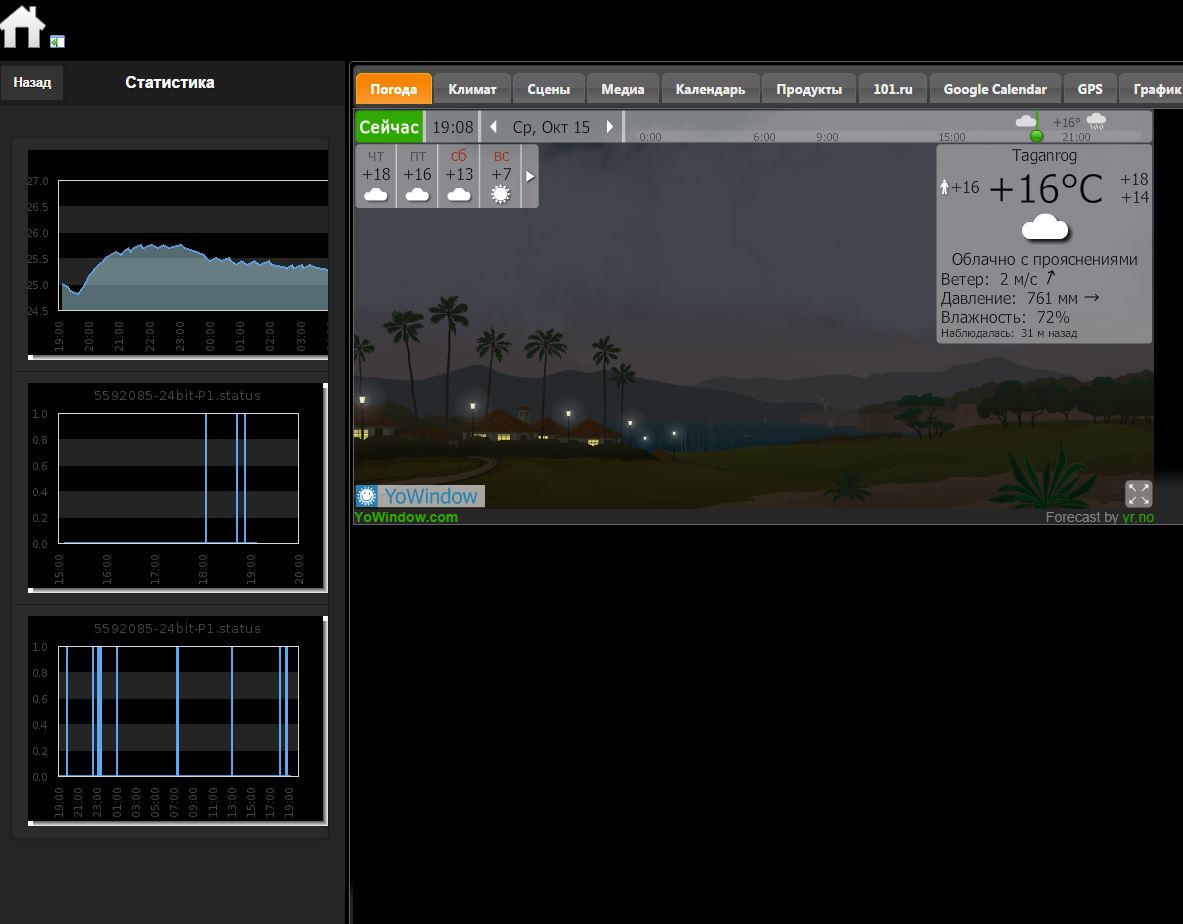The height and width of the screenshot is (924, 1183).
Task: Select Sunday (вс) +7 sunny forecast
Action: (501, 176)
